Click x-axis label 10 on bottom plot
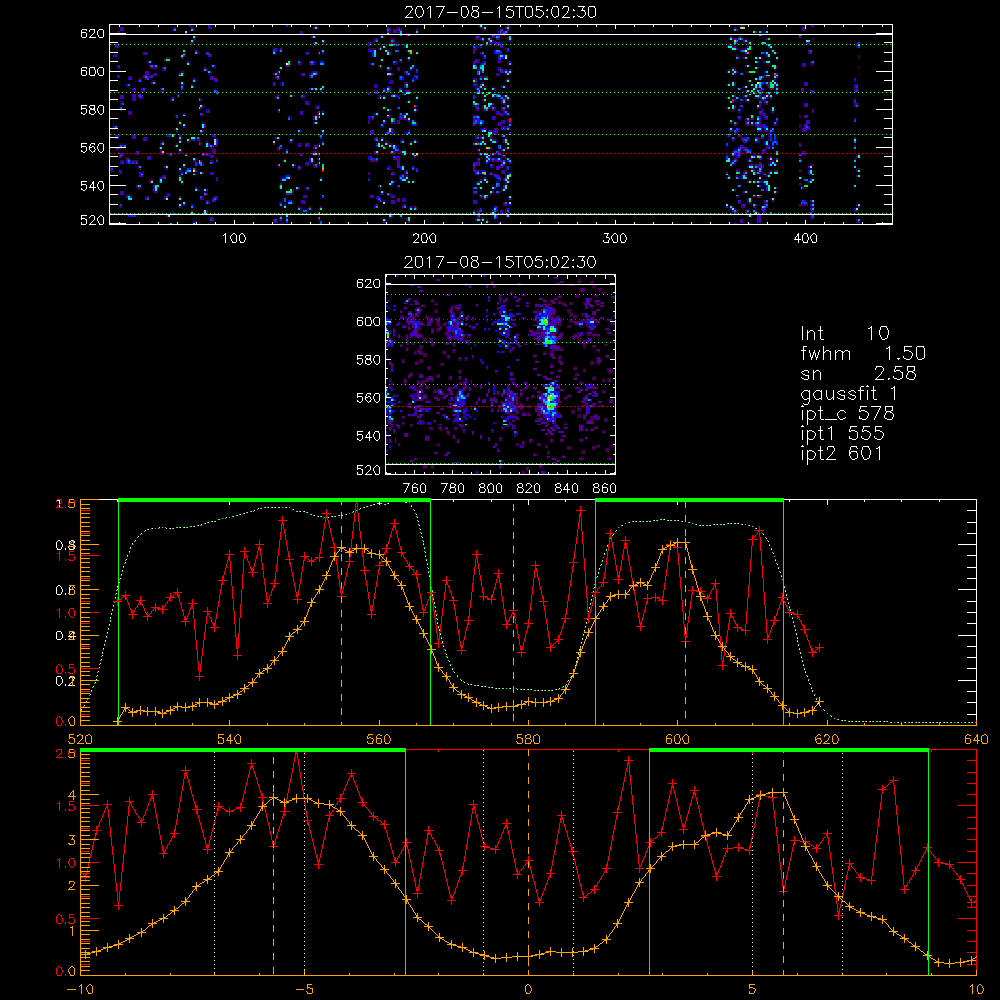The image size is (1000, 1000). tap(976, 990)
